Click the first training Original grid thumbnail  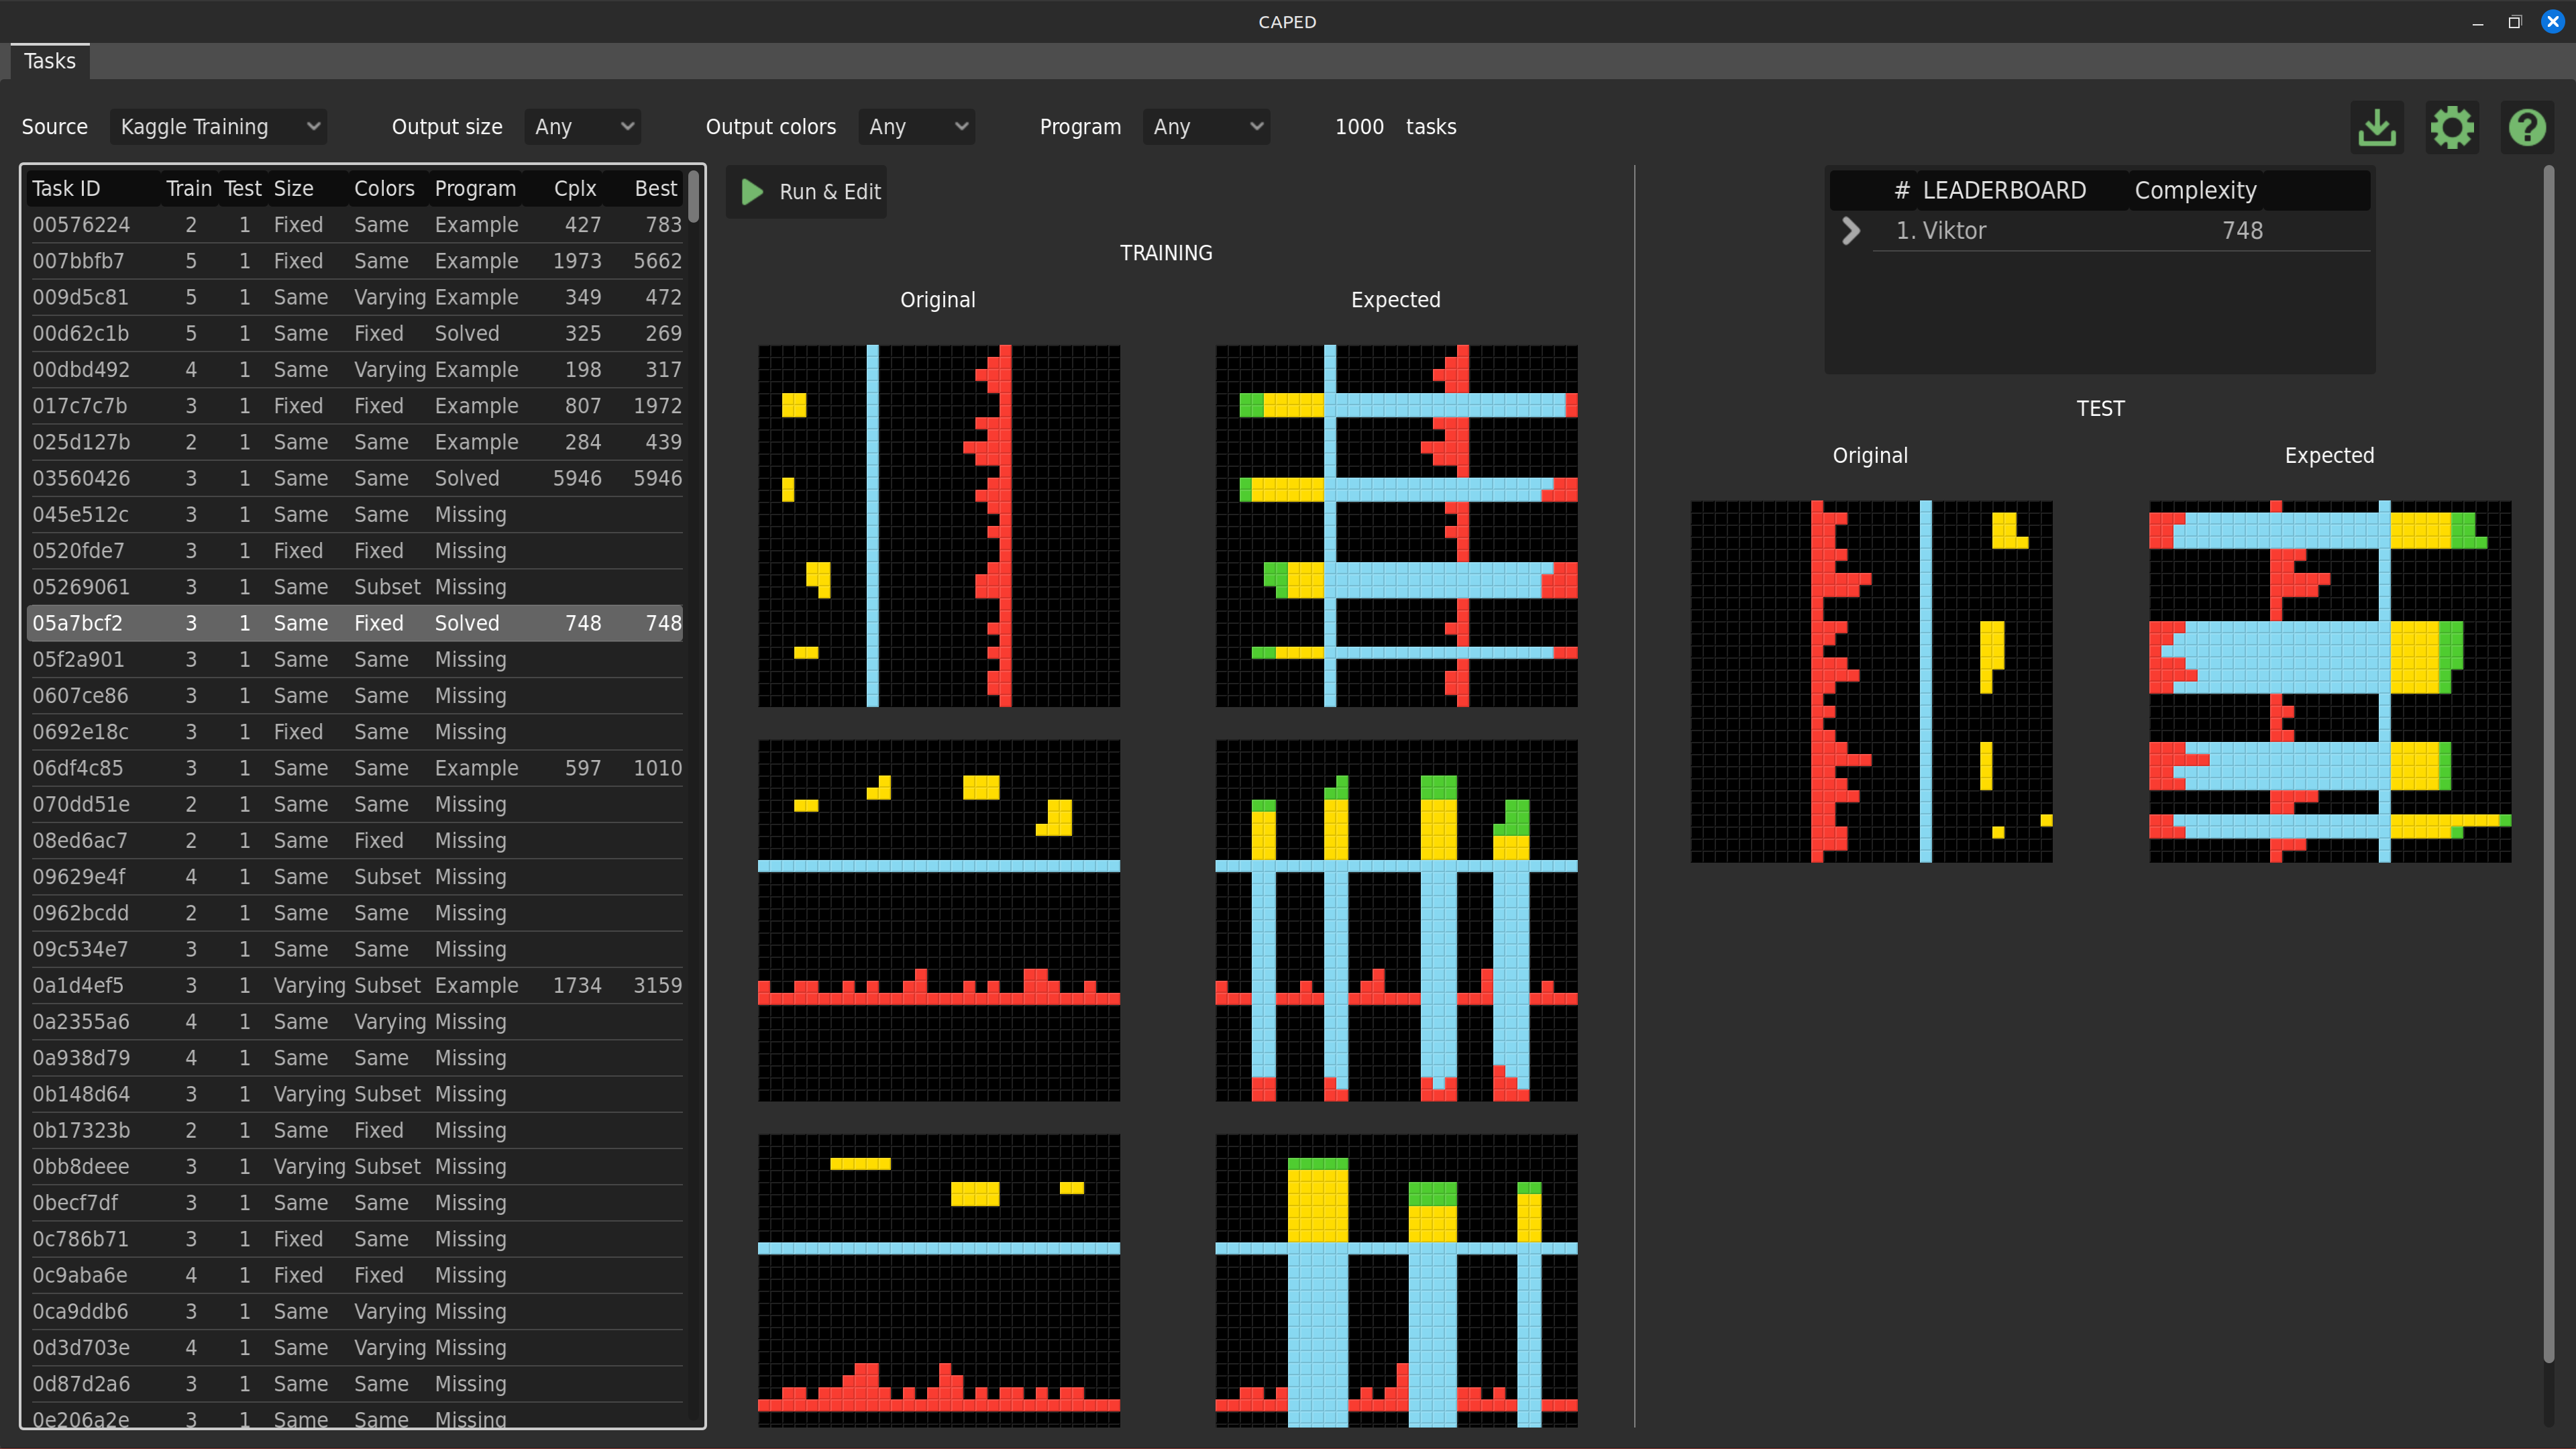(938, 526)
